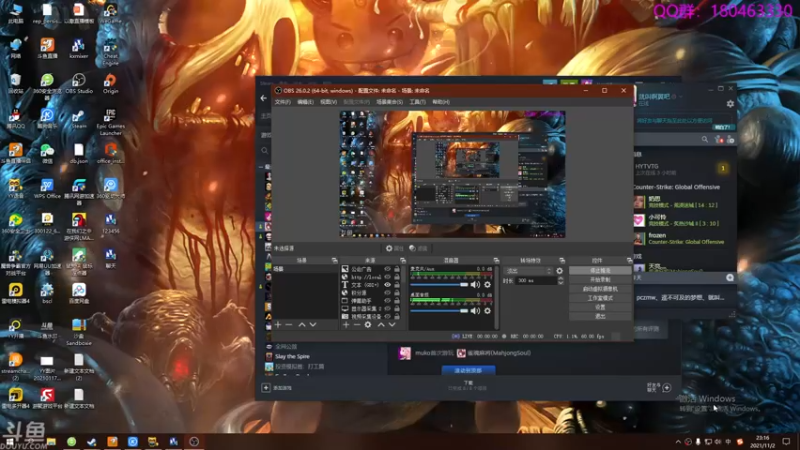Click Steam library search magnifier icon
Screen dimensions: 800x450
click(x=265, y=151)
